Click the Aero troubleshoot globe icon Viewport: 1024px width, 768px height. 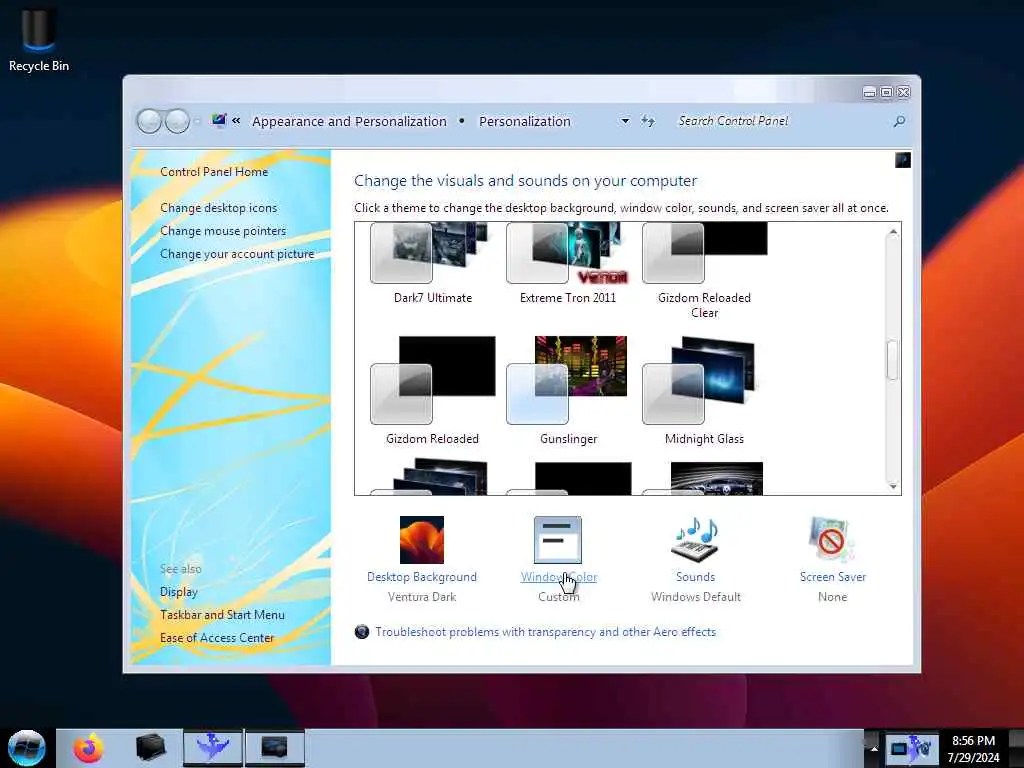point(362,632)
